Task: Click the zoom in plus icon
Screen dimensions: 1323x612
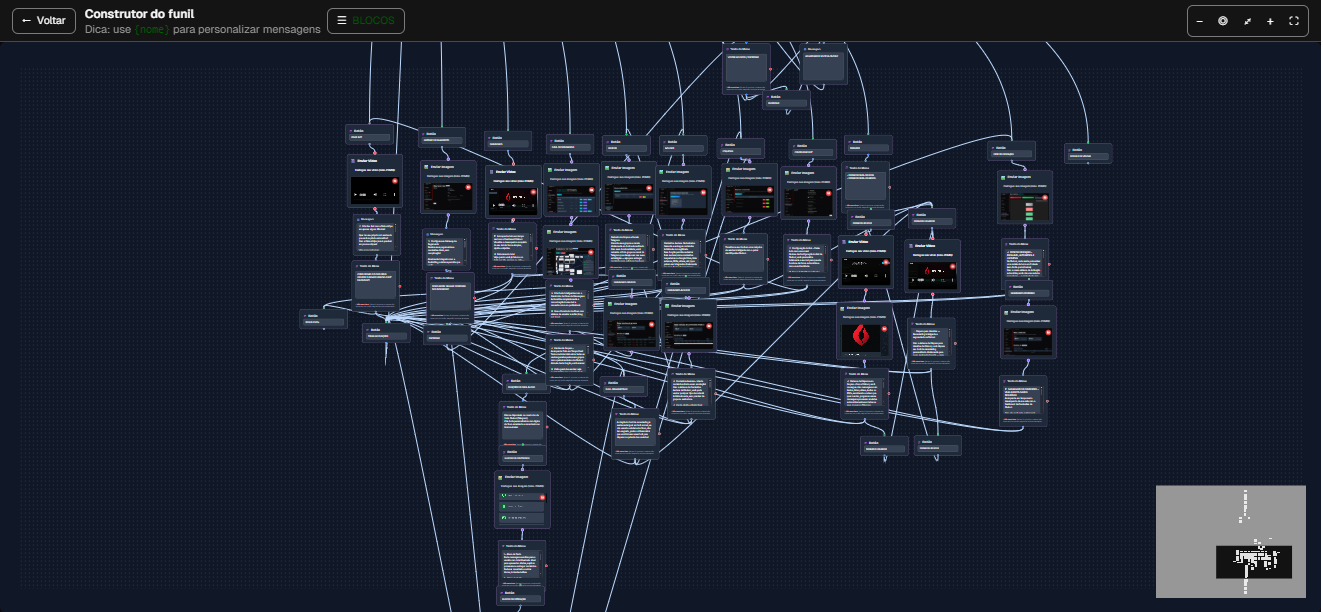Action: pos(1270,21)
